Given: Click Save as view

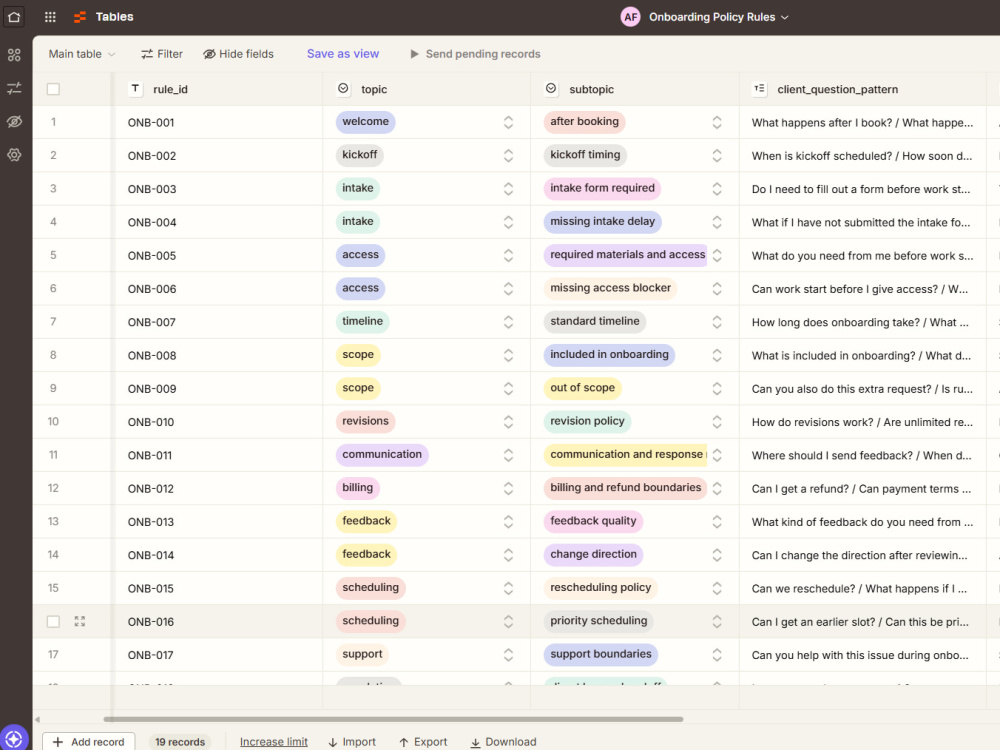Looking at the screenshot, I should pos(342,54).
